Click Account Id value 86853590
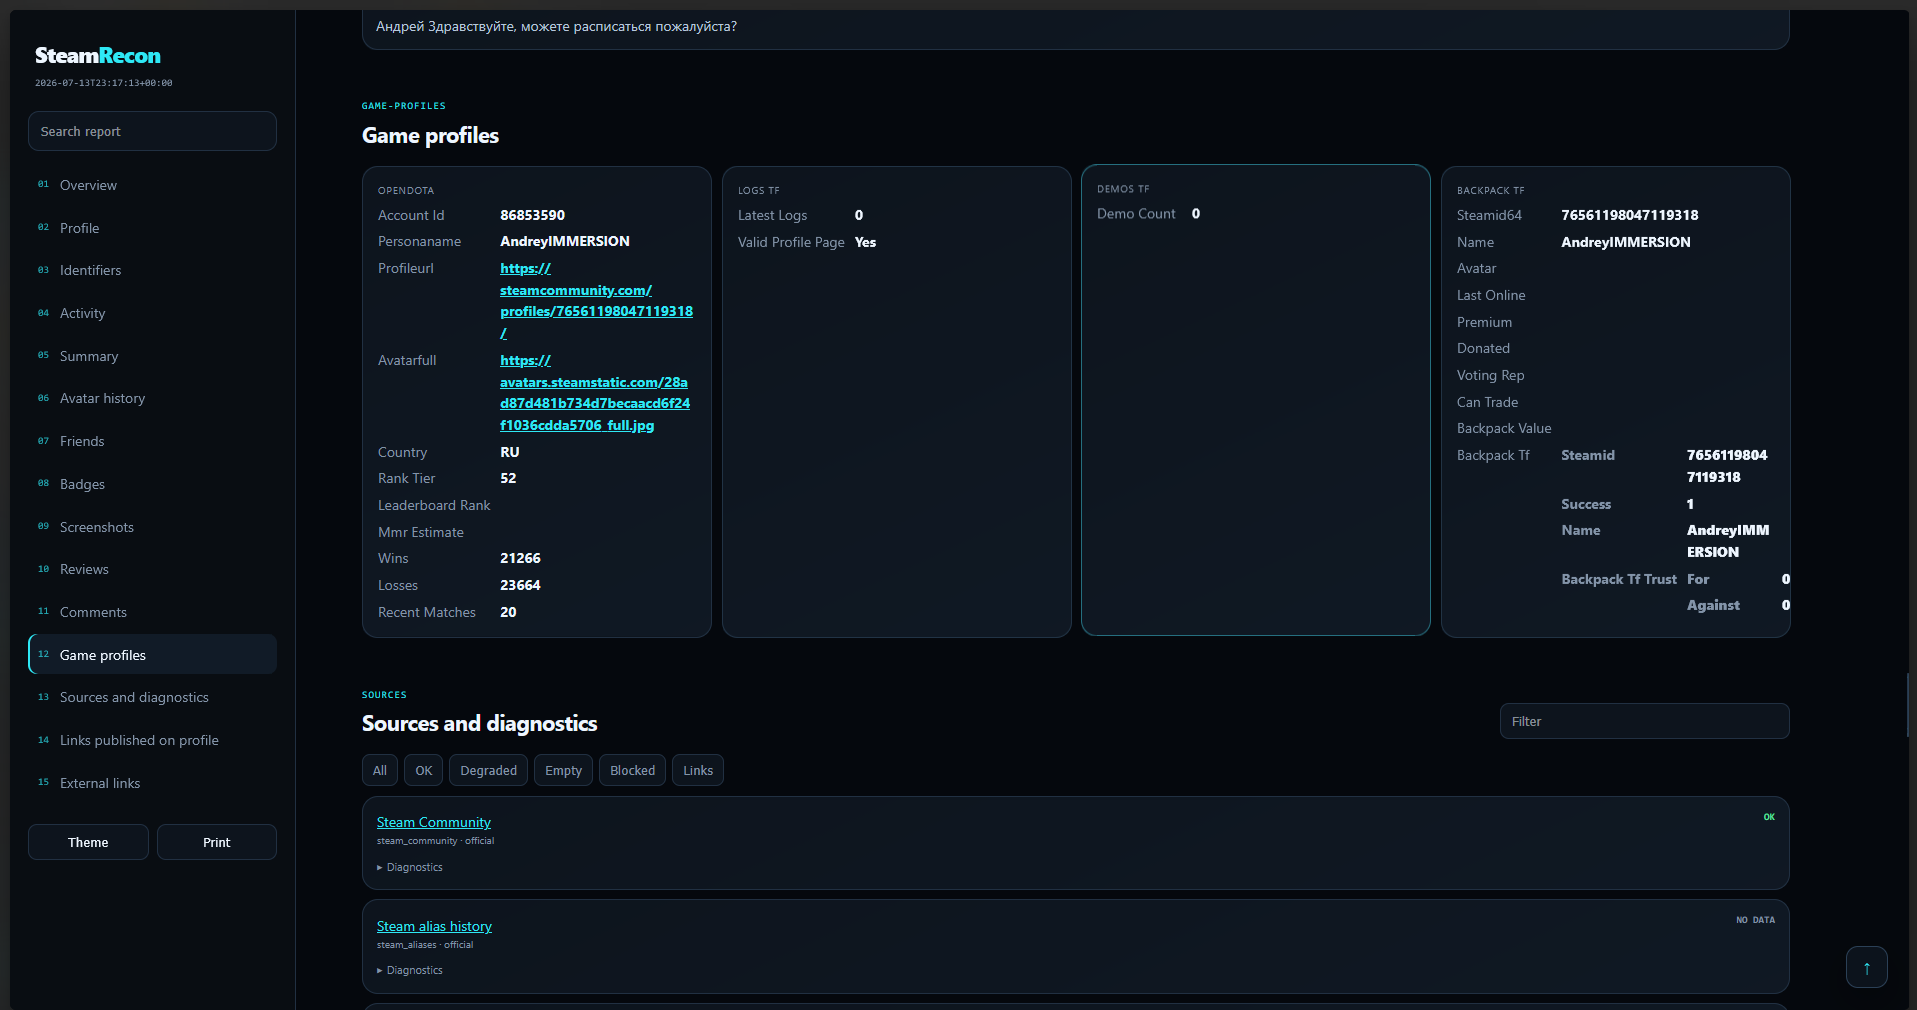The width and height of the screenshot is (1917, 1010). pos(532,215)
